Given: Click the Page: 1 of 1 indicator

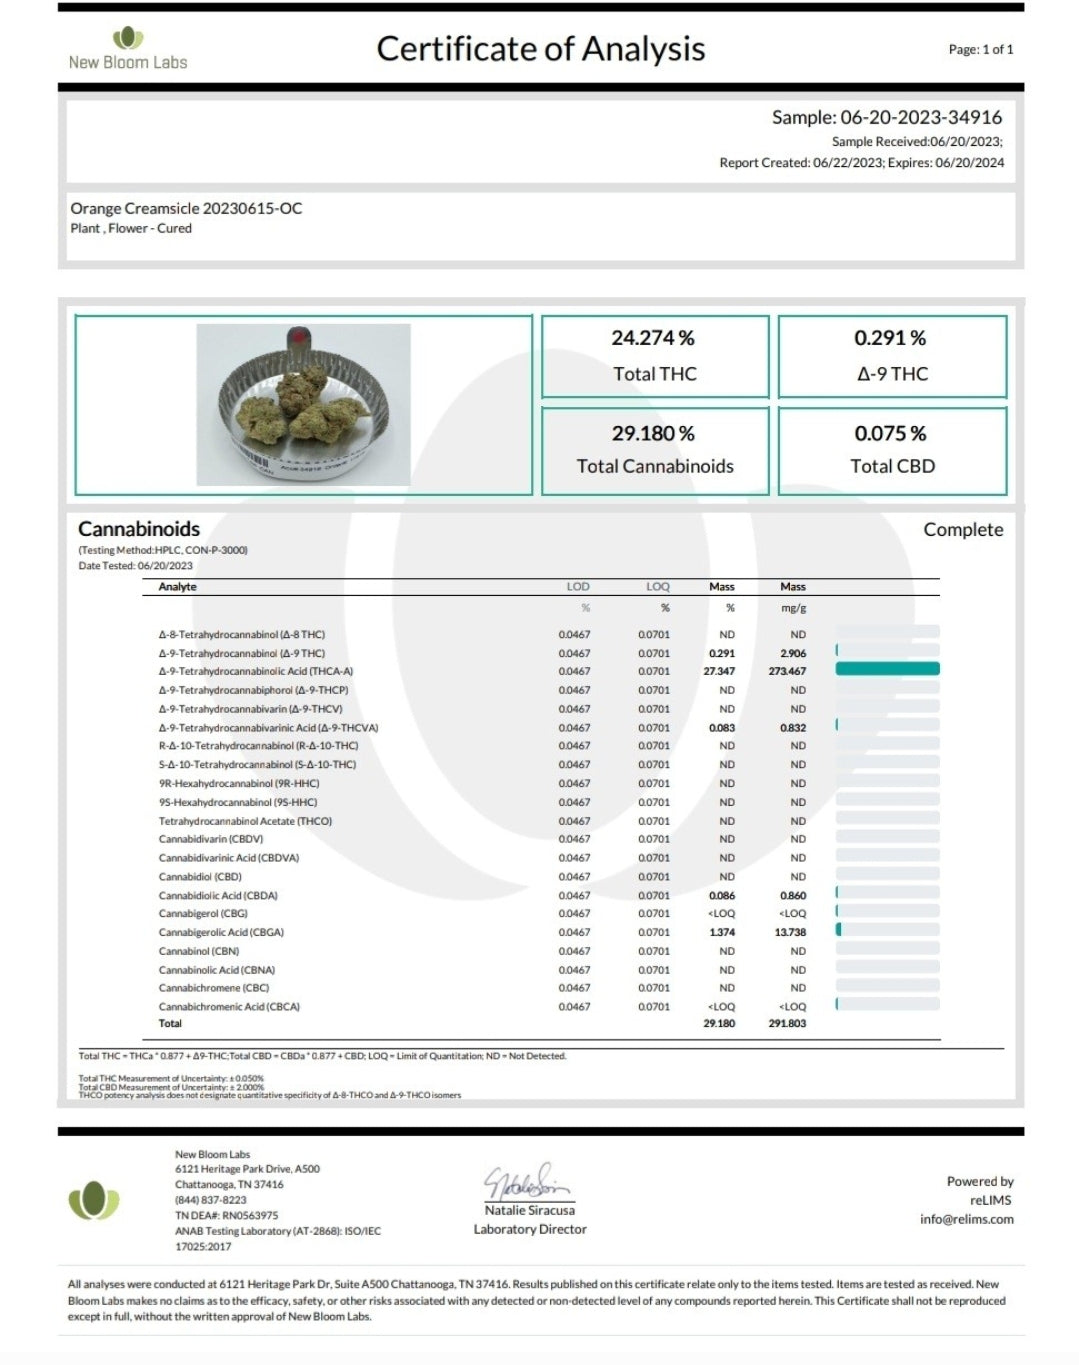Looking at the screenshot, I should 980,49.
